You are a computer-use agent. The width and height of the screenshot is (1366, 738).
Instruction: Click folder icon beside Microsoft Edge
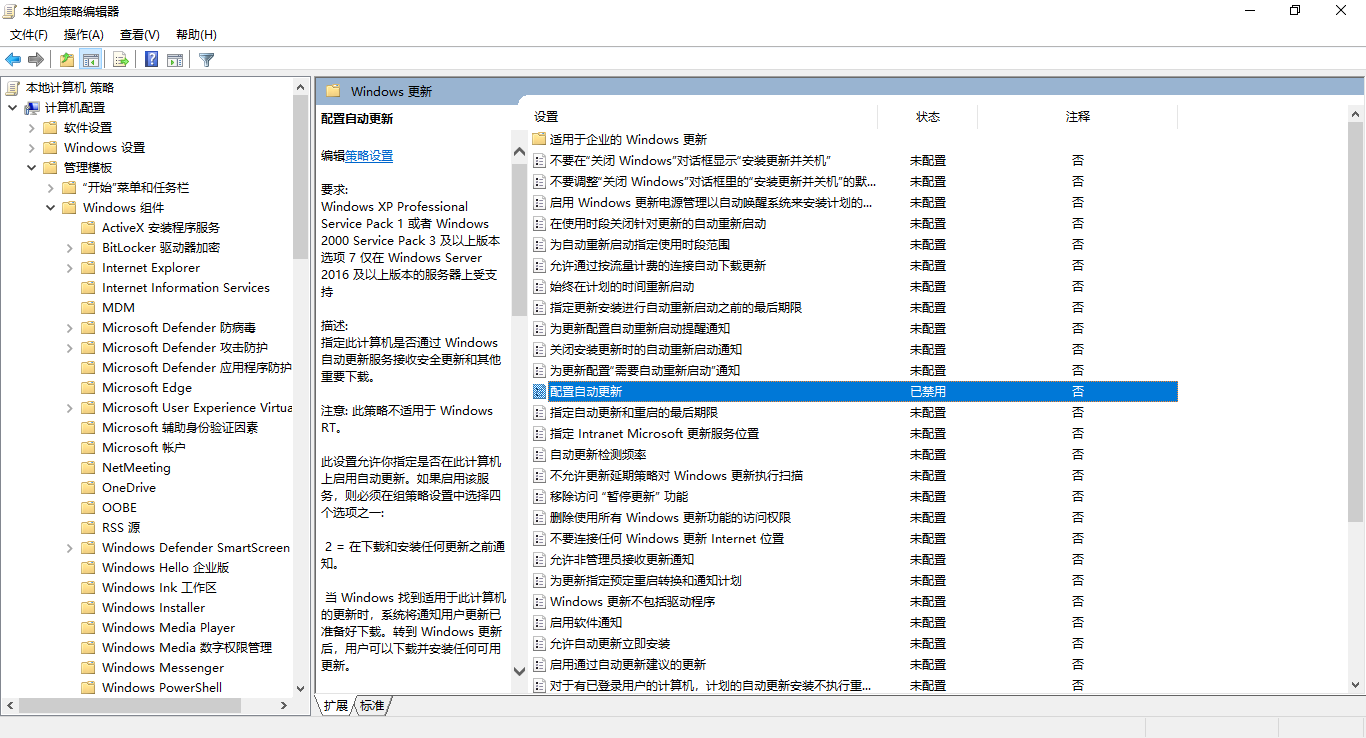[89, 388]
